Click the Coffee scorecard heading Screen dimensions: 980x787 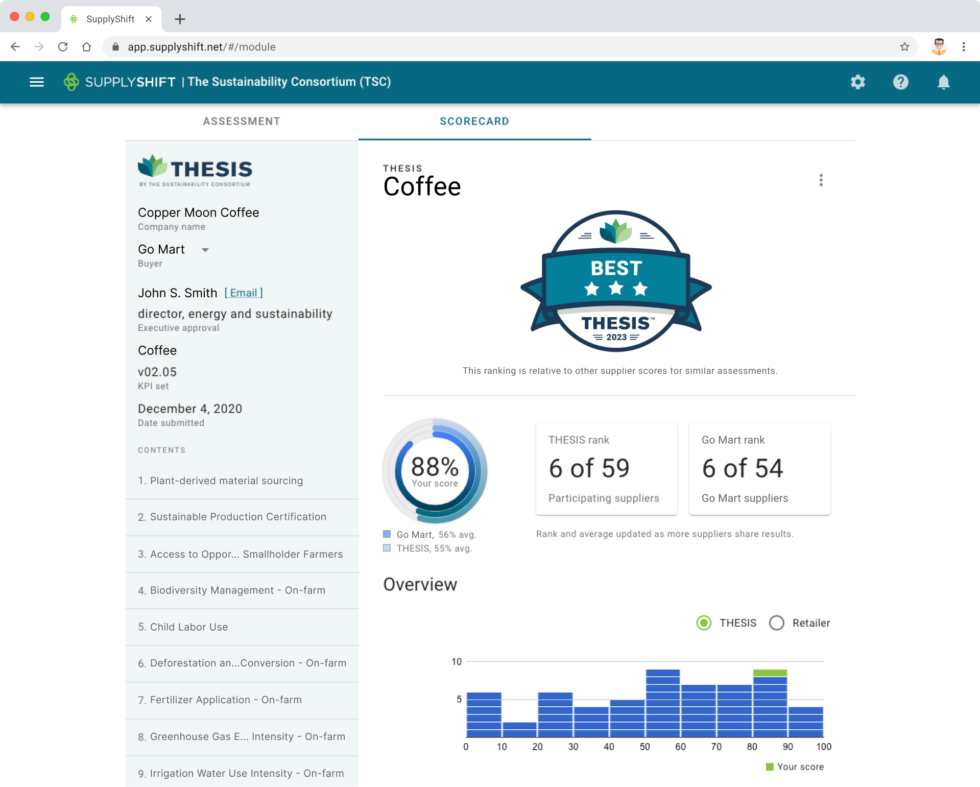[422, 186]
